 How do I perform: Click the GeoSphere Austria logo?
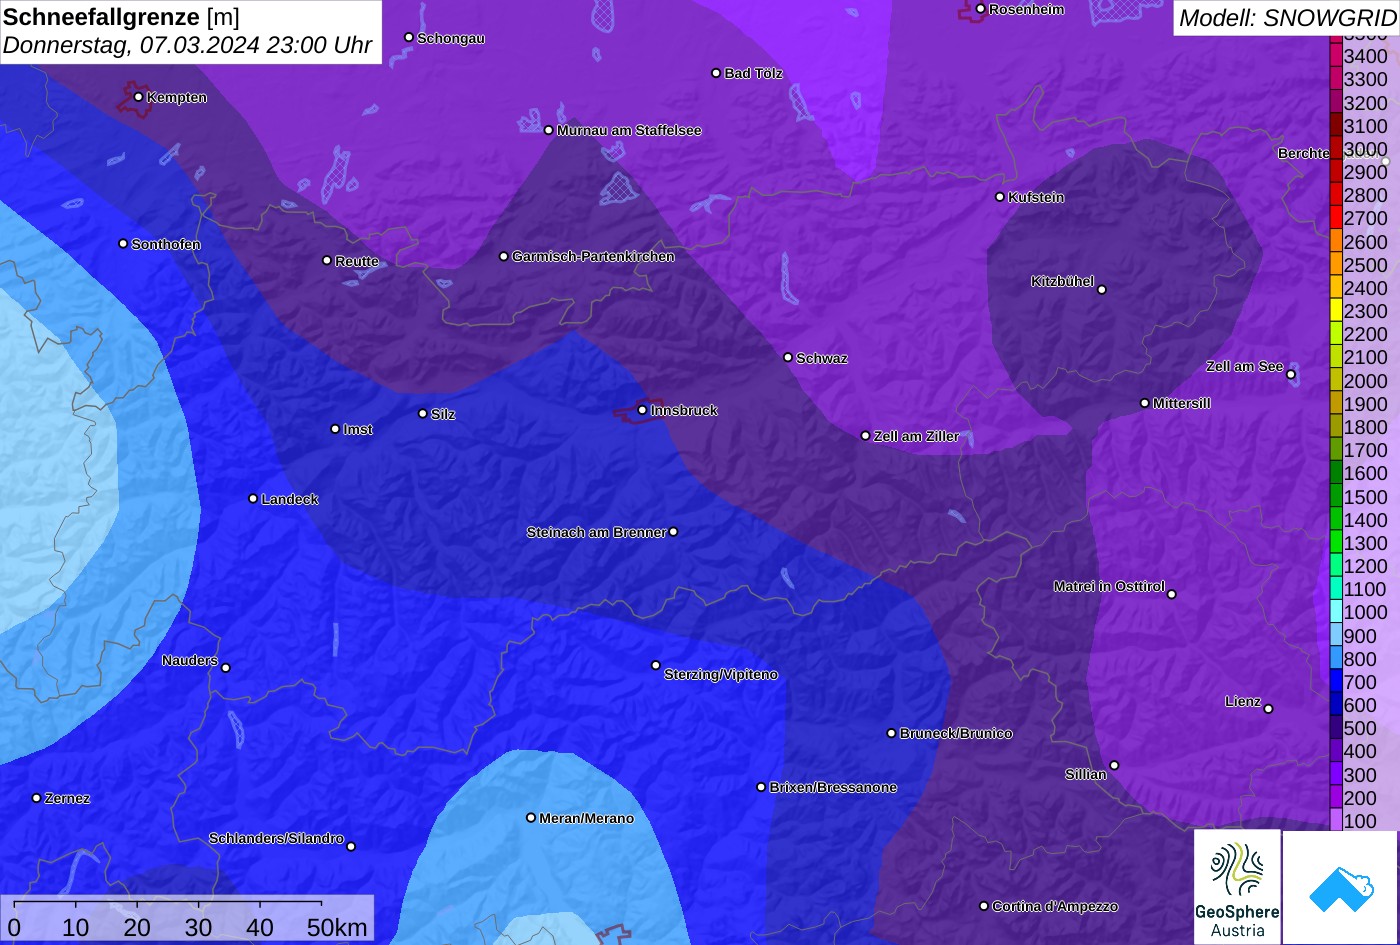(1237, 887)
